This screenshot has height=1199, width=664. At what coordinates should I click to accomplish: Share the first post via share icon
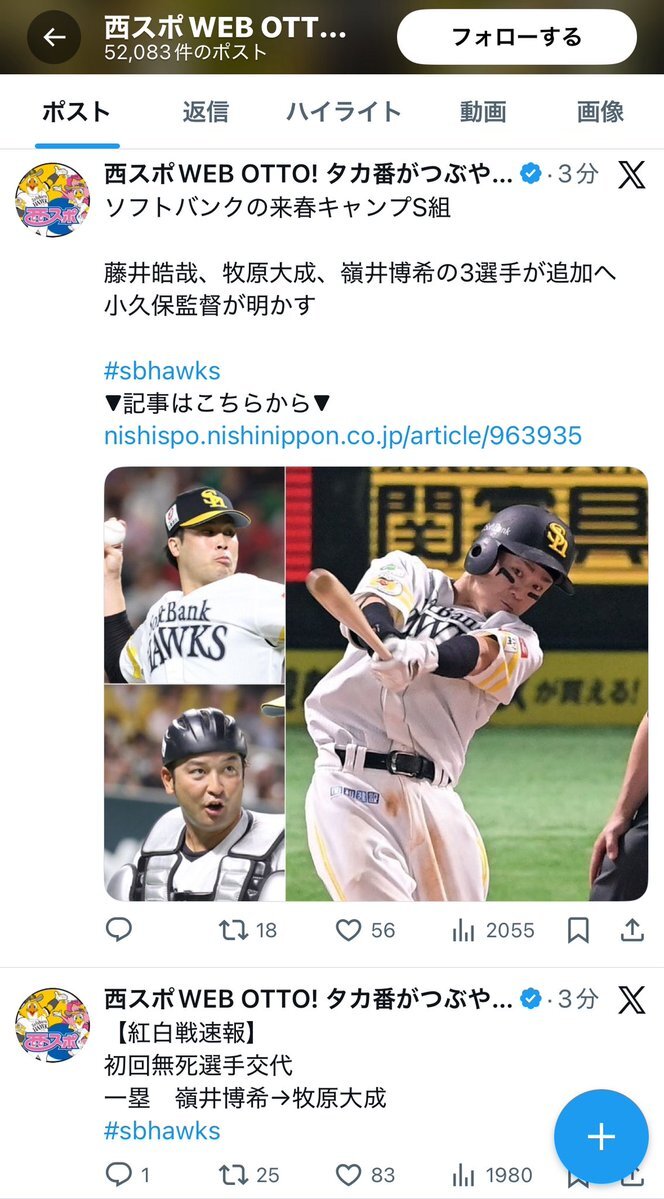click(632, 930)
